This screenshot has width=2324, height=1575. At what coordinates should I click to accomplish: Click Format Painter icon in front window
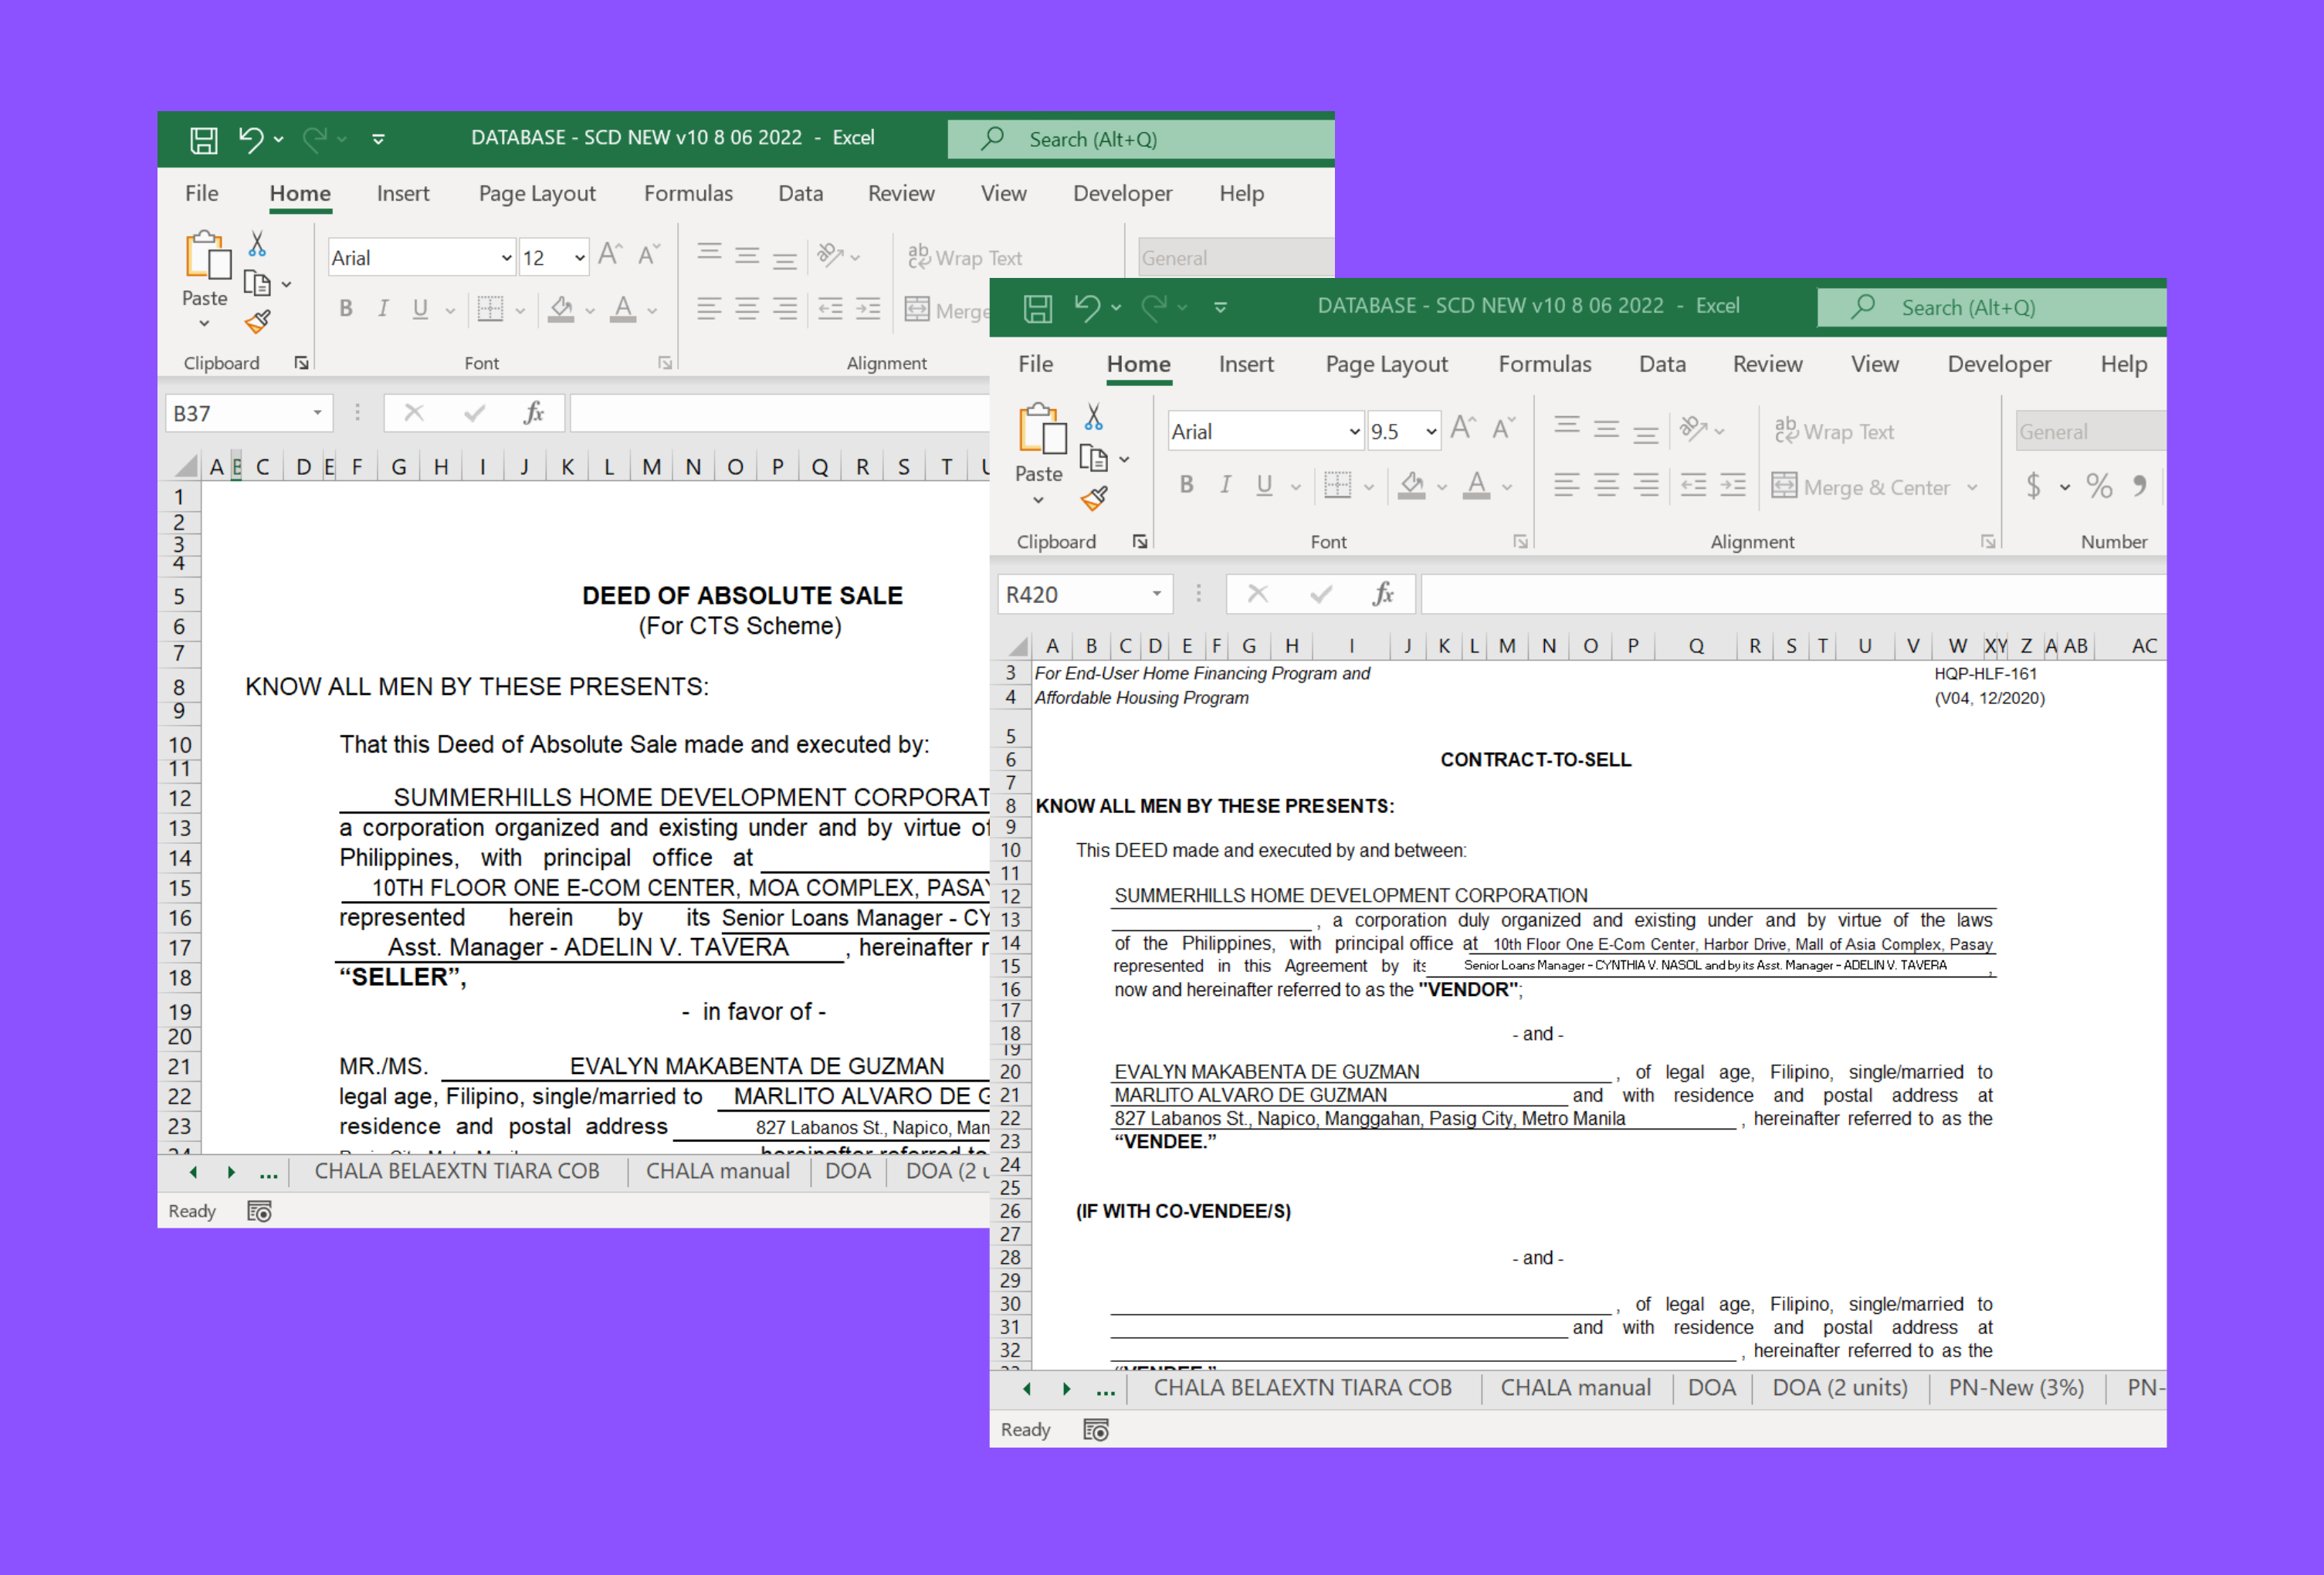[1094, 498]
